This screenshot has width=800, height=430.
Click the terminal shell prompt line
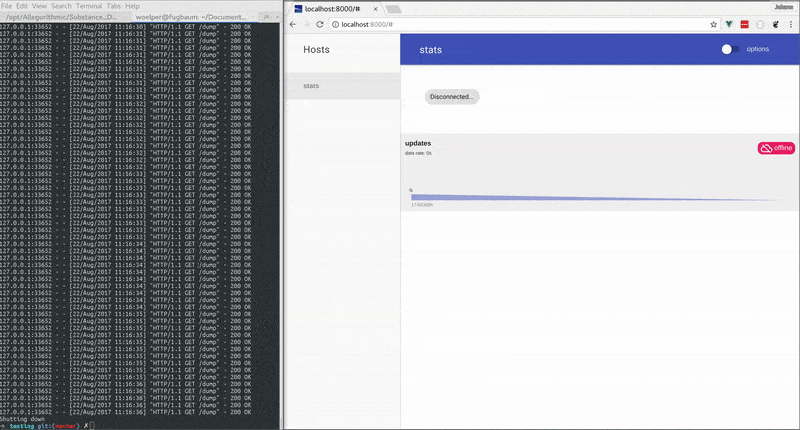point(47,426)
